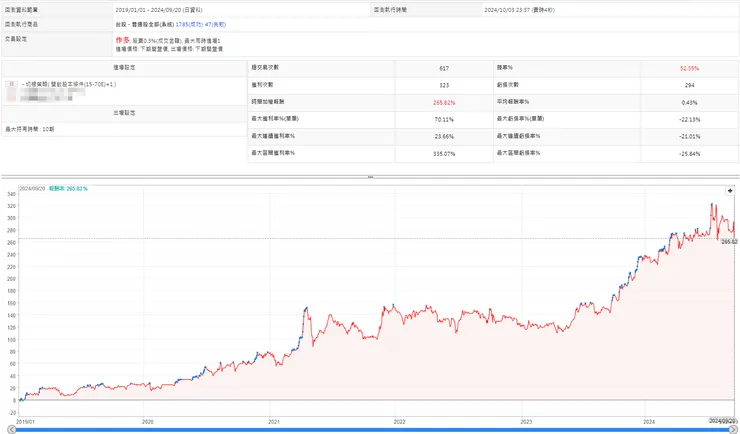This screenshot has height=434, width=740.
Task: Click the 617 total trades value
Action: click(x=444, y=68)
